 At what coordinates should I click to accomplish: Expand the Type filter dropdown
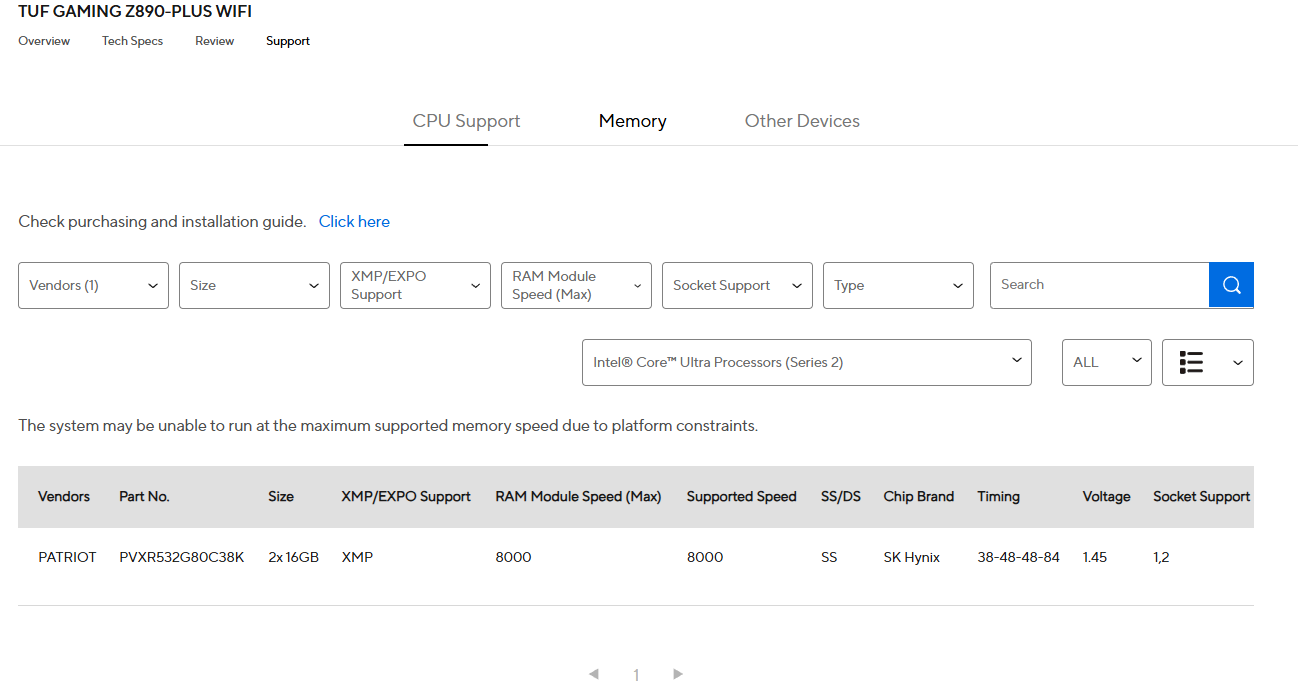click(898, 285)
